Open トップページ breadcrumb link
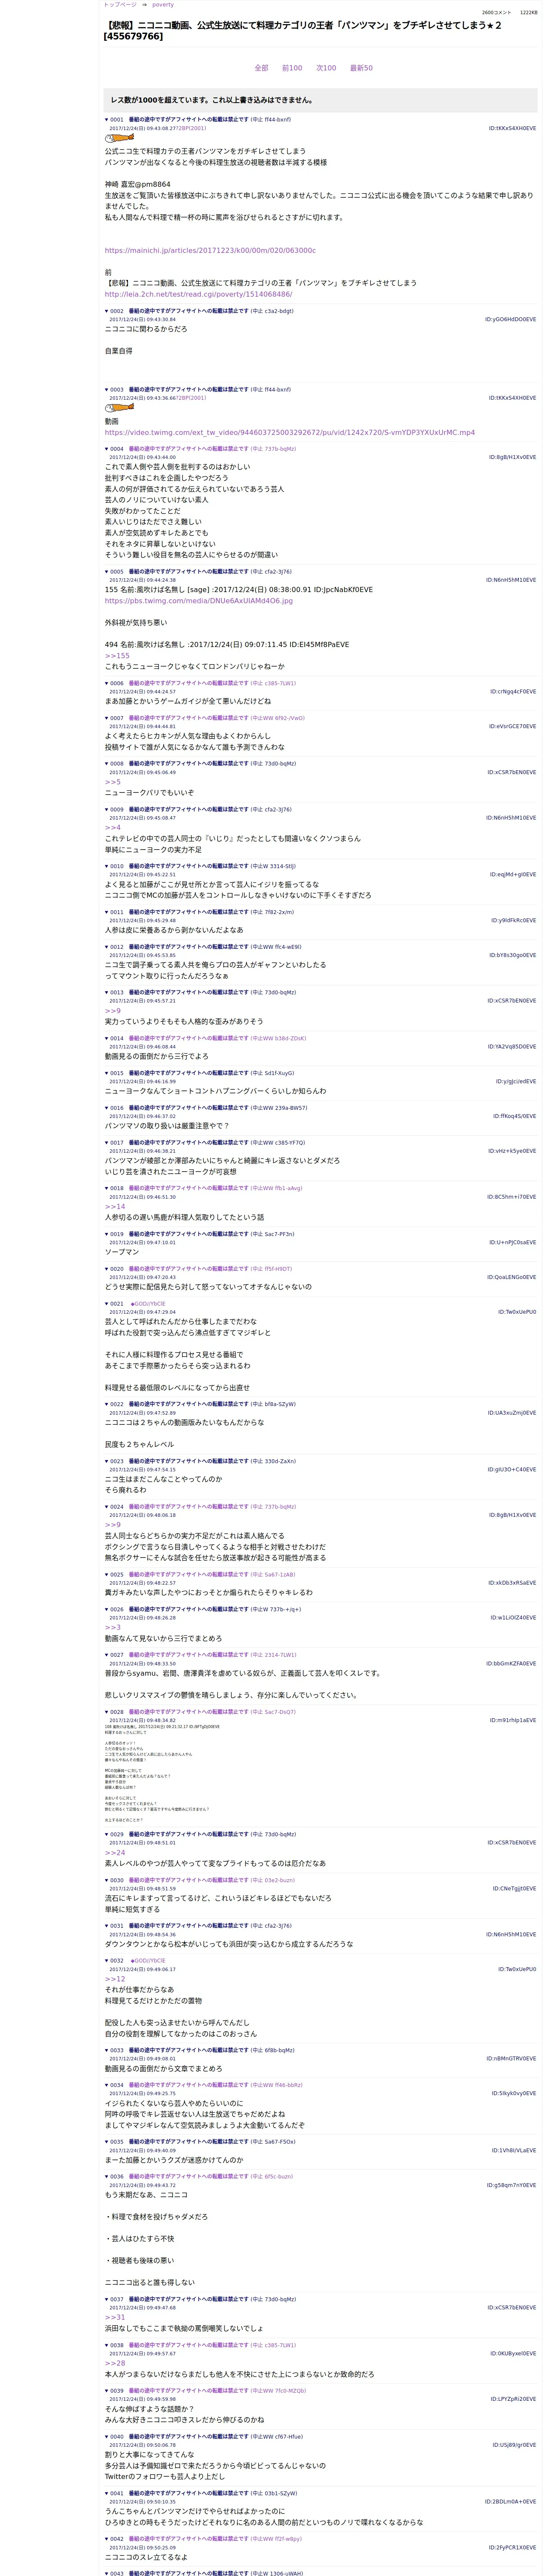 (x=120, y=5)
